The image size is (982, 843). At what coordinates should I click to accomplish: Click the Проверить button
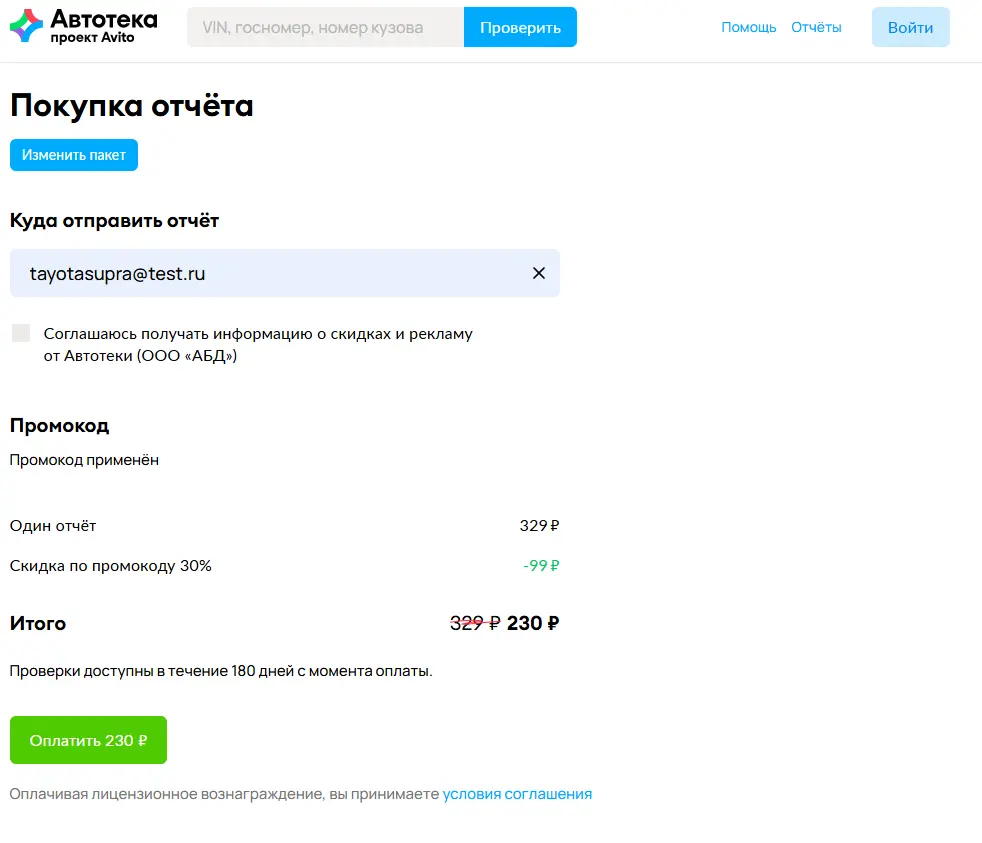click(520, 27)
